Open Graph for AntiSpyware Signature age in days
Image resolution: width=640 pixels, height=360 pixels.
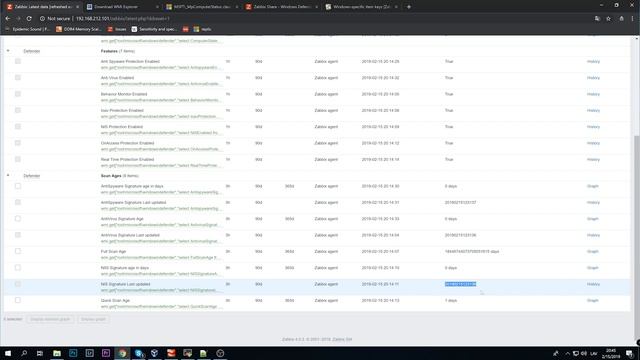(593, 186)
